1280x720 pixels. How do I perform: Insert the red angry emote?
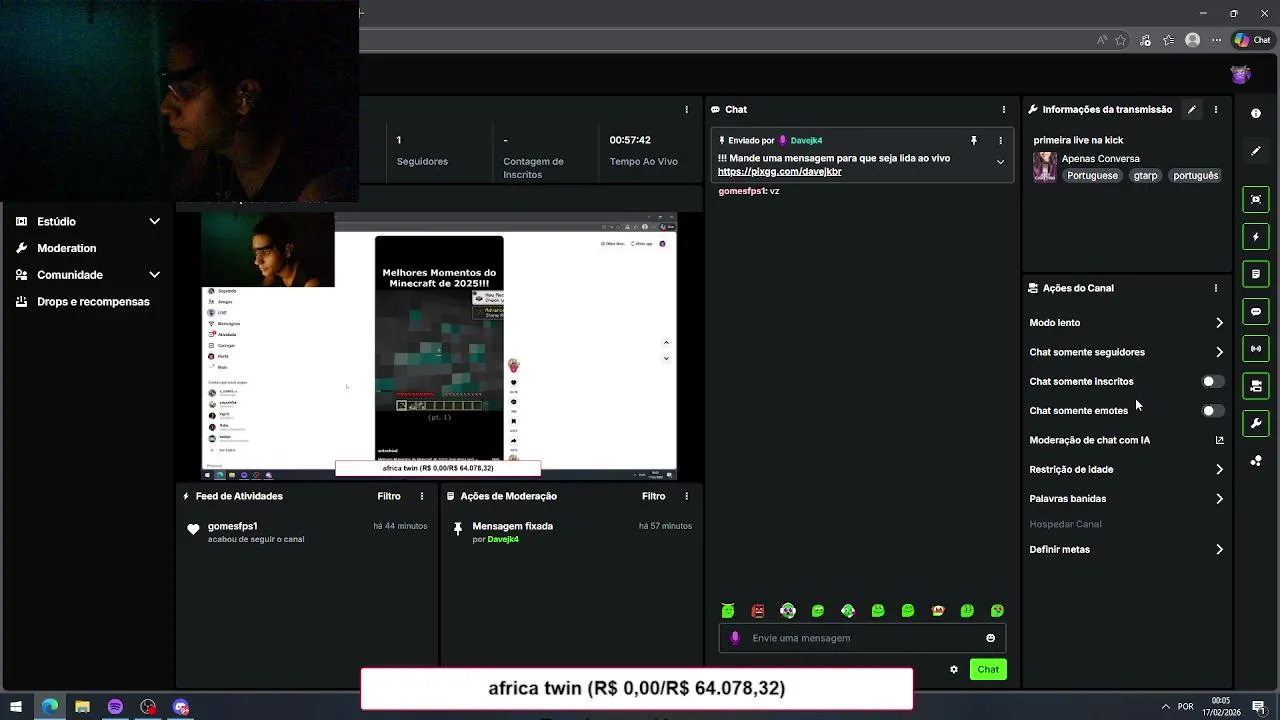point(758,611)
